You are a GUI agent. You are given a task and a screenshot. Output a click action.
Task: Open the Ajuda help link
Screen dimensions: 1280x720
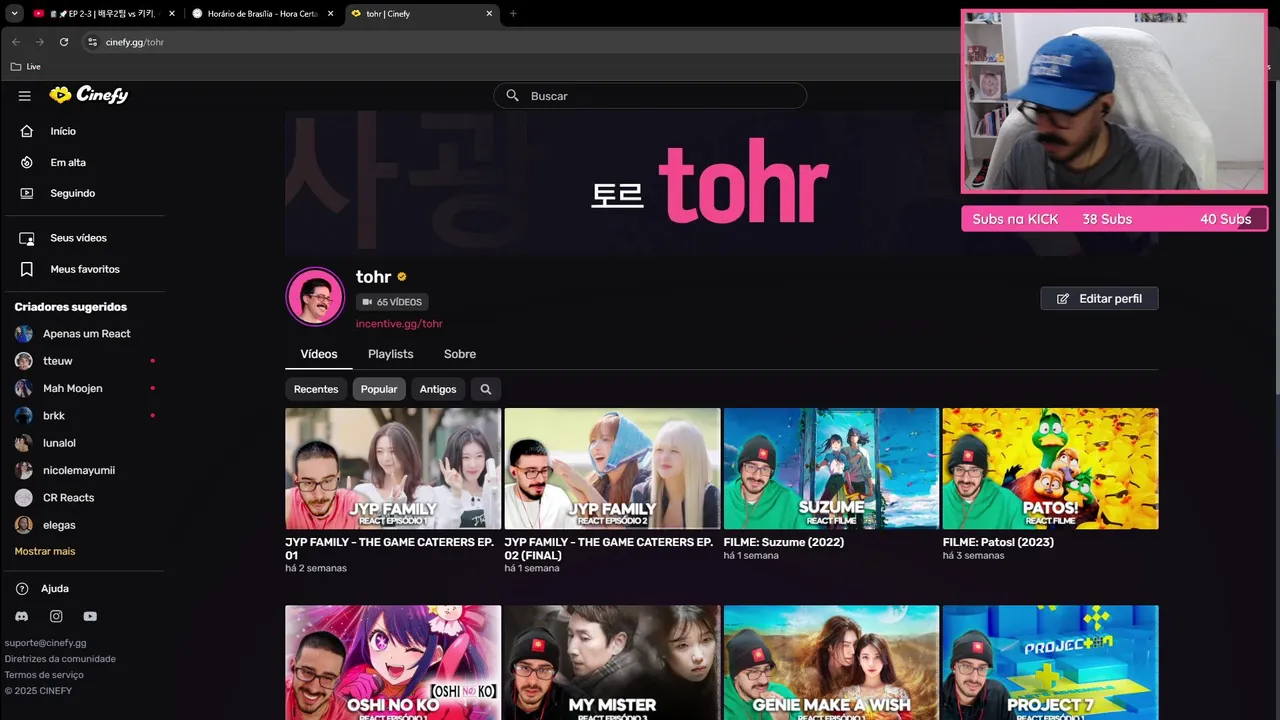(54, 589)
